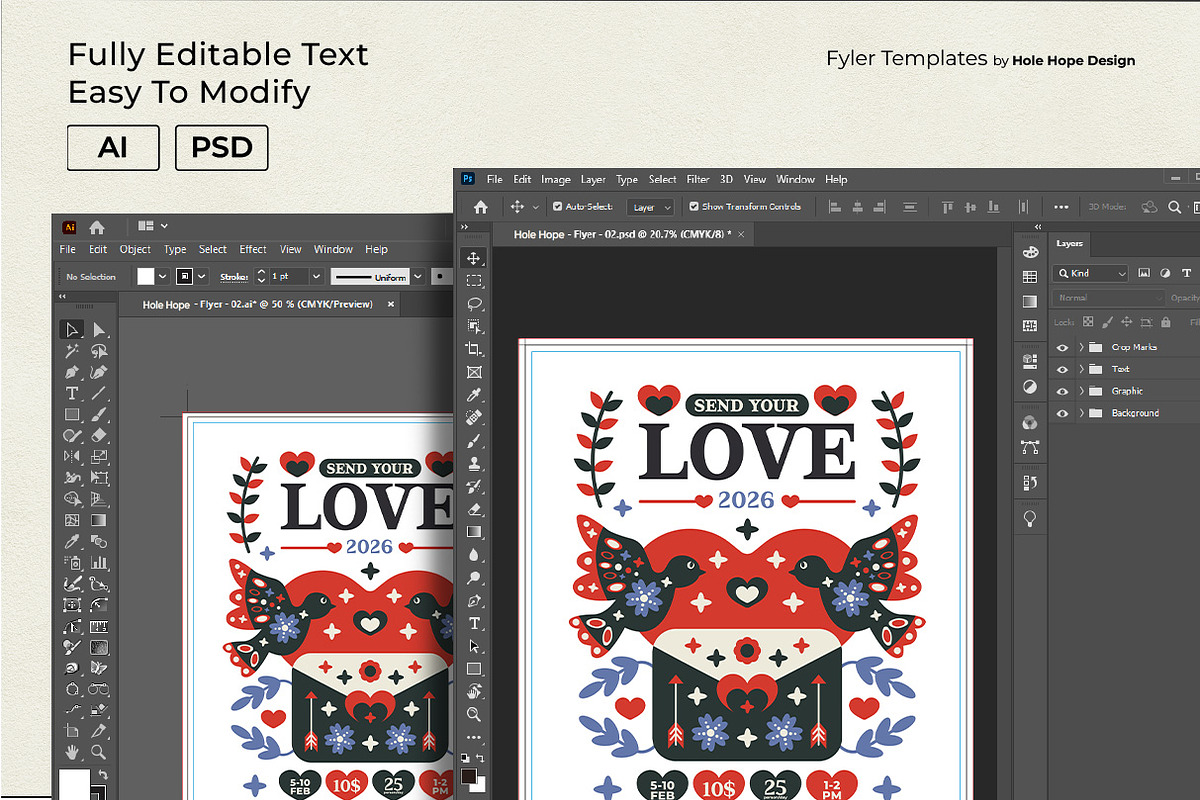
Task: Hide the Background layer group
Action: point(1062,413)
